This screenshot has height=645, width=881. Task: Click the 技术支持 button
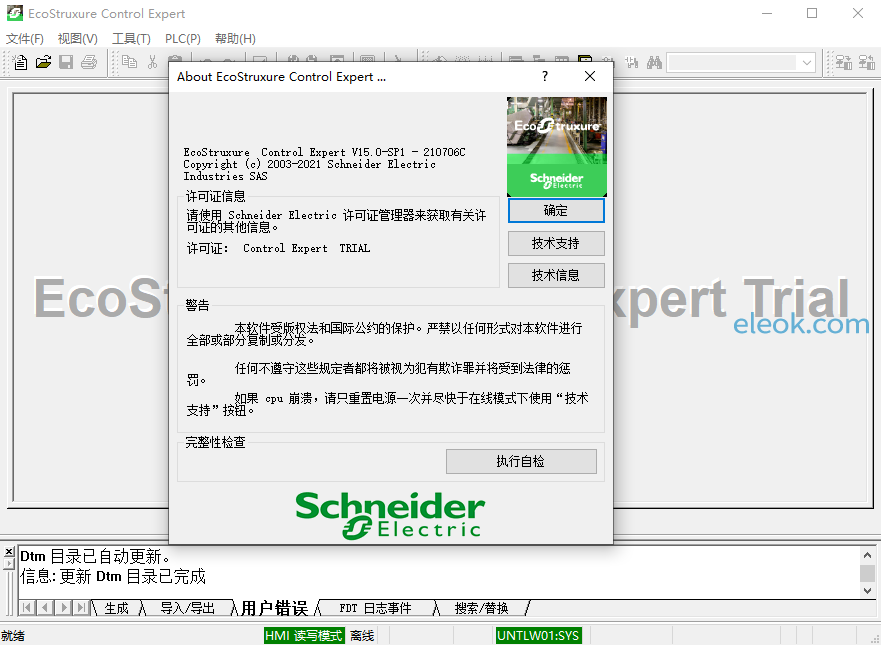coord(556,243)
